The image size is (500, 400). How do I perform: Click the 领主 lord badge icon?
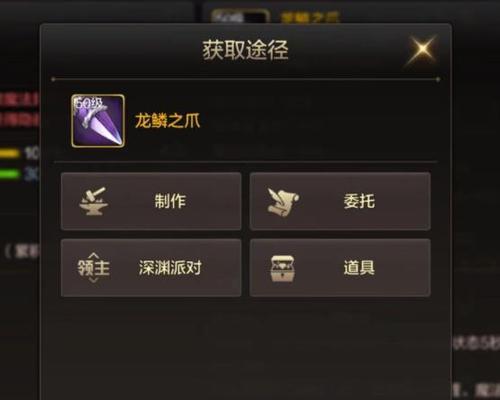(x=94, y=268)
